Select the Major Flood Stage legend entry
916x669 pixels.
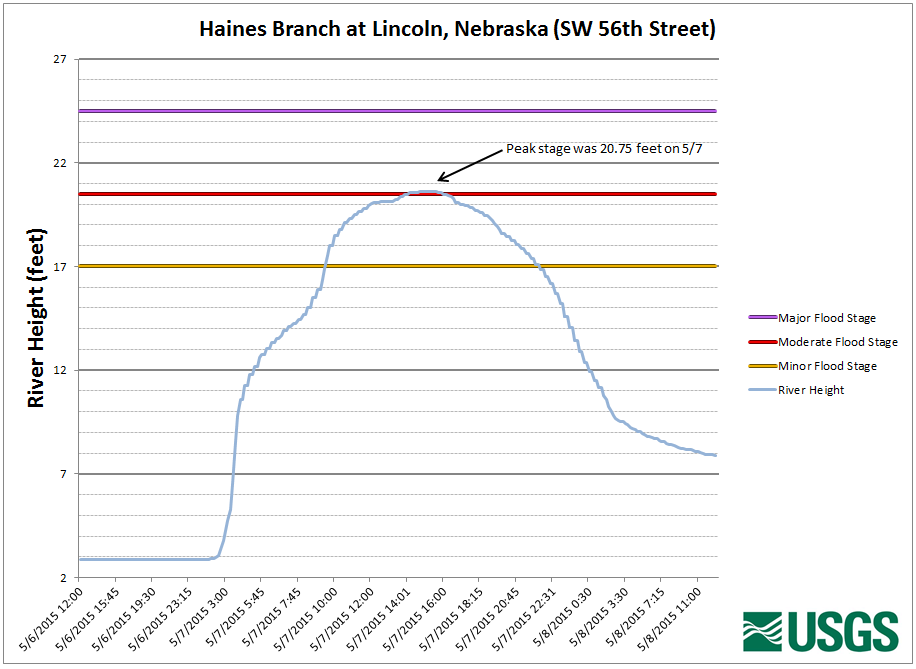813,318
